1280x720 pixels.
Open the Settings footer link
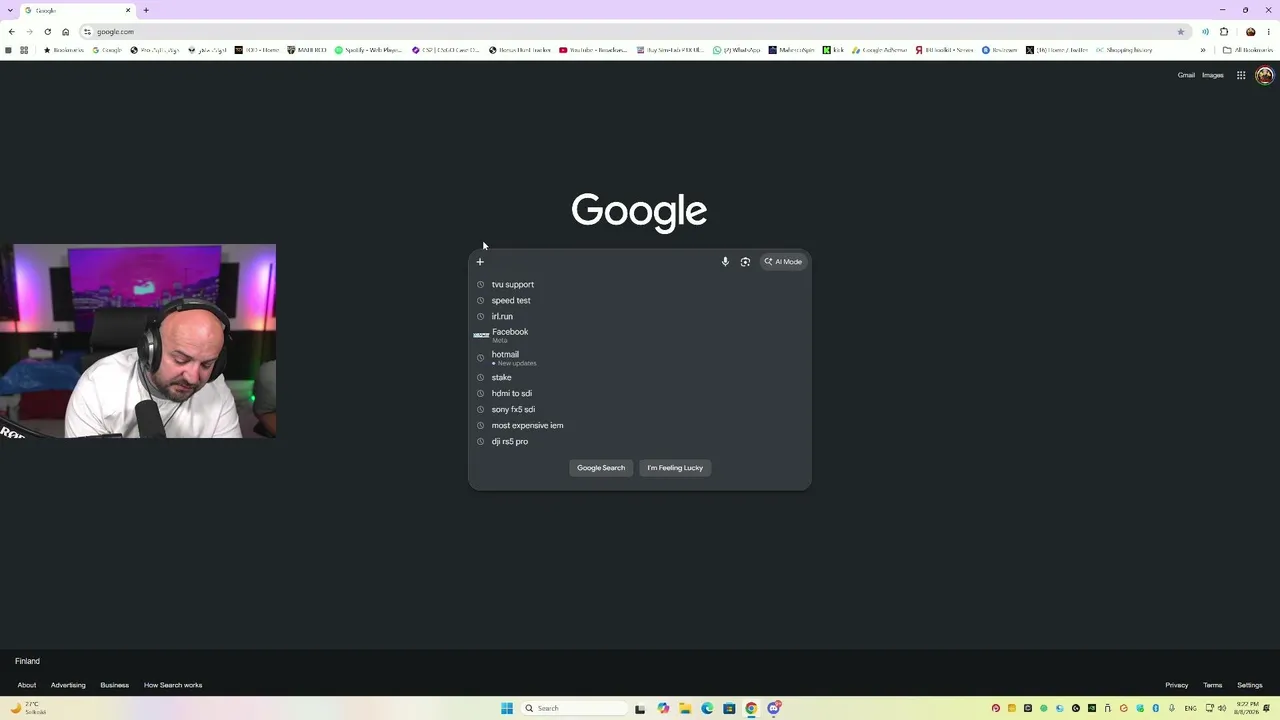point(1250,685)
